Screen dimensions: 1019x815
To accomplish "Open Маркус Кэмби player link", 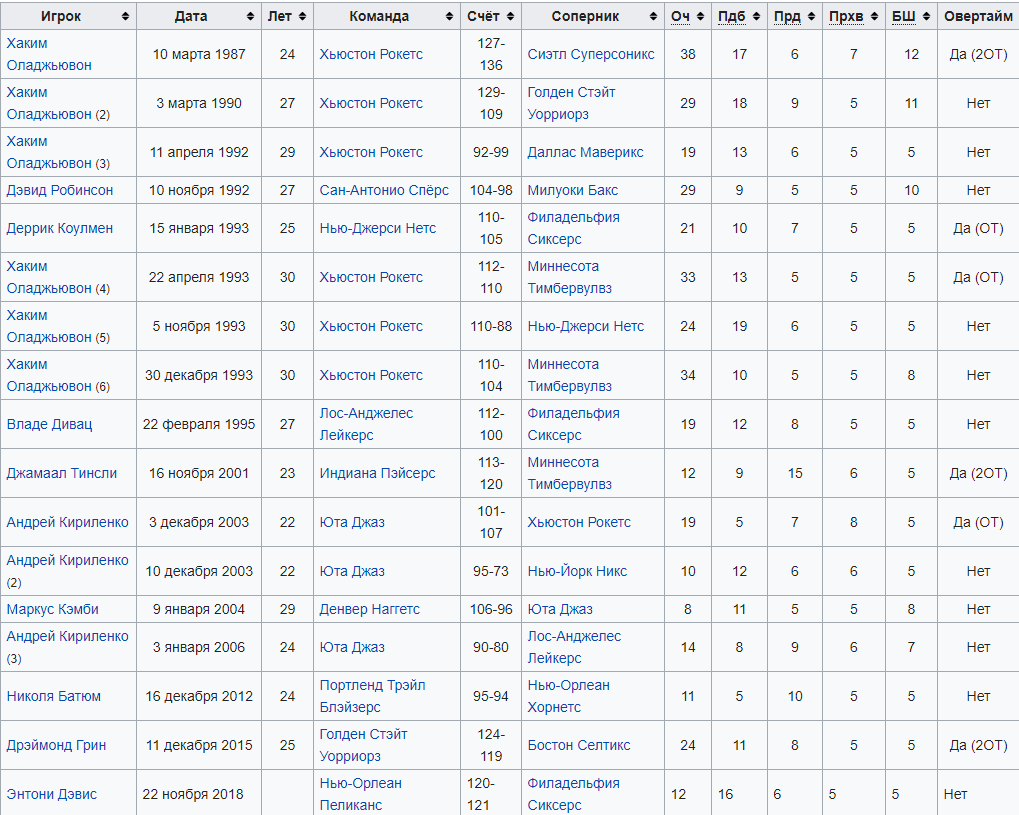I will tap(53, 609).
